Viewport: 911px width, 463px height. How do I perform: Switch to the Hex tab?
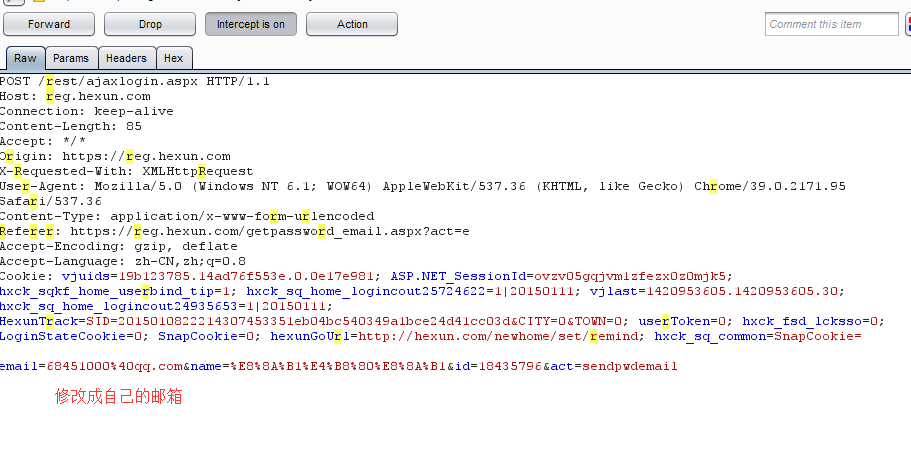pos(173,59)
